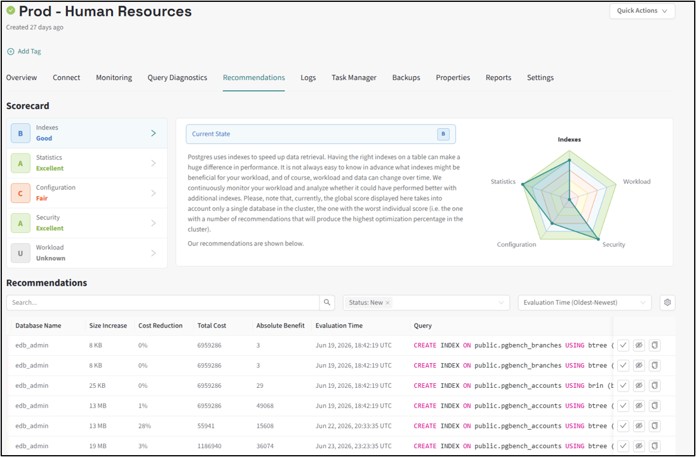Click the Add Tag plus icon
Image resolution: width=696 pixels, height=457 pixels.
tap(11, 51)
